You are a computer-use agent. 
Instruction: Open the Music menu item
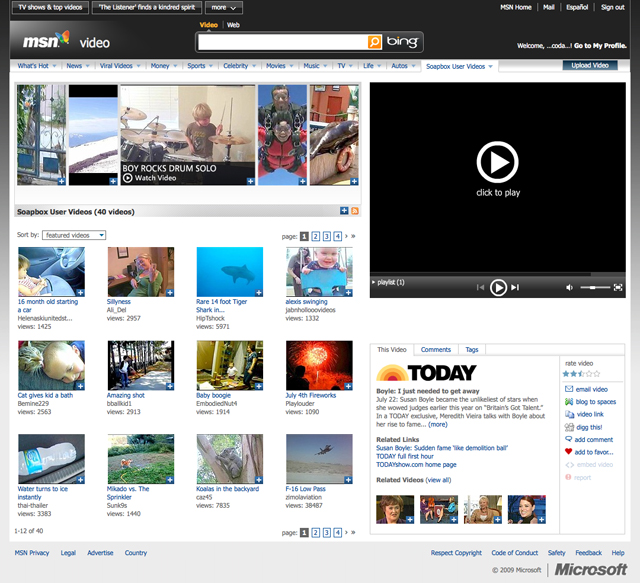pos(311,66)
